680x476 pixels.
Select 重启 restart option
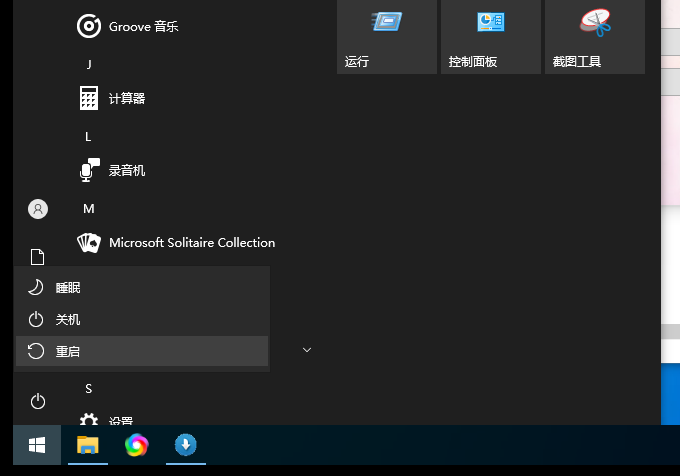142,351
